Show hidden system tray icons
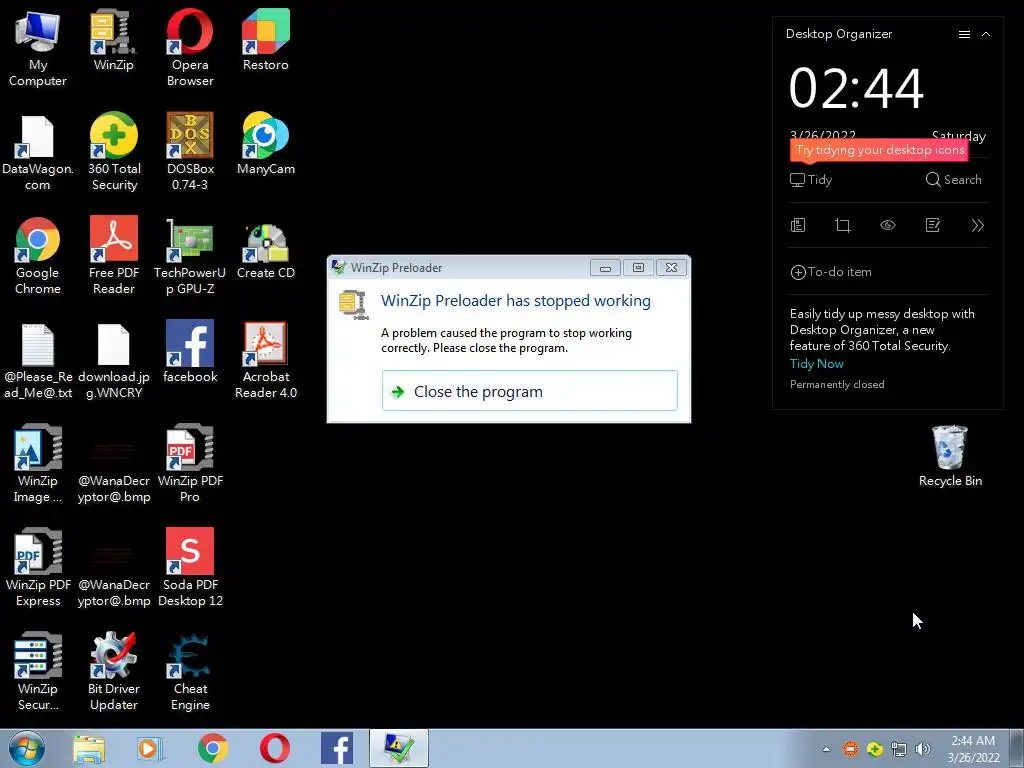The width and height of the screenshot is (1024, 768). click(x=826, y=750)
